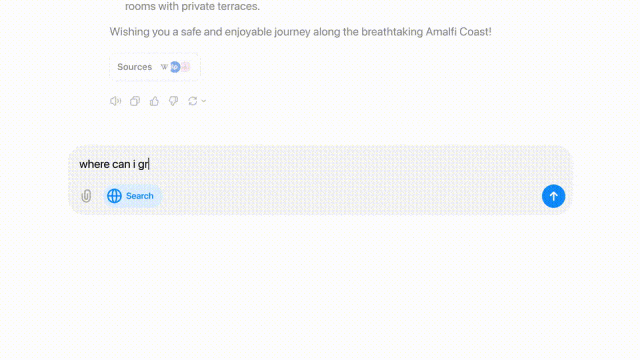Click the 'rooms with private terraces' text line
The width and height of the screenshot is (640, 360).
tap(192, 6)
